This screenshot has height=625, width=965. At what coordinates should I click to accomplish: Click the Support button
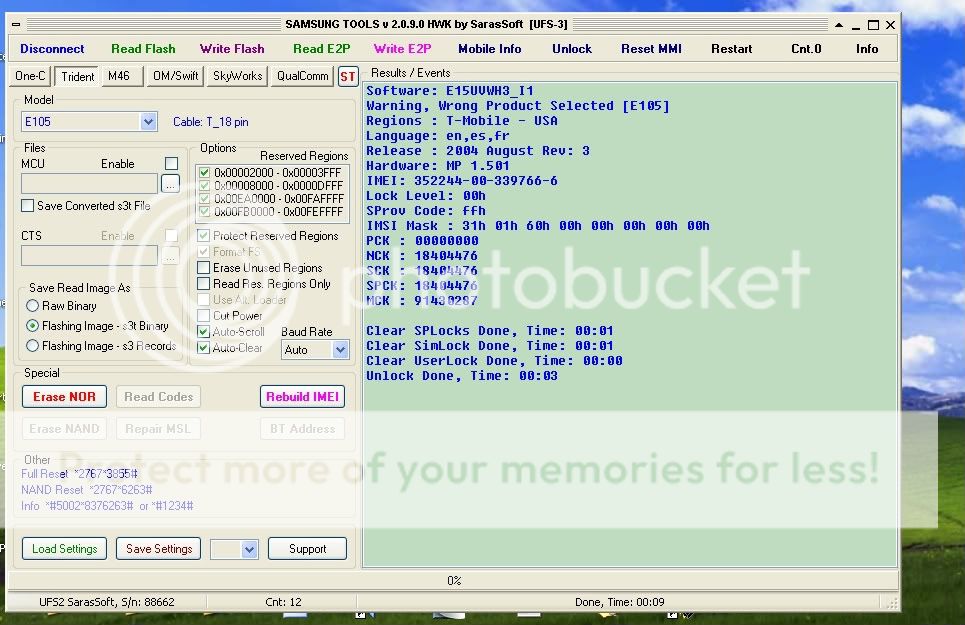307,549
